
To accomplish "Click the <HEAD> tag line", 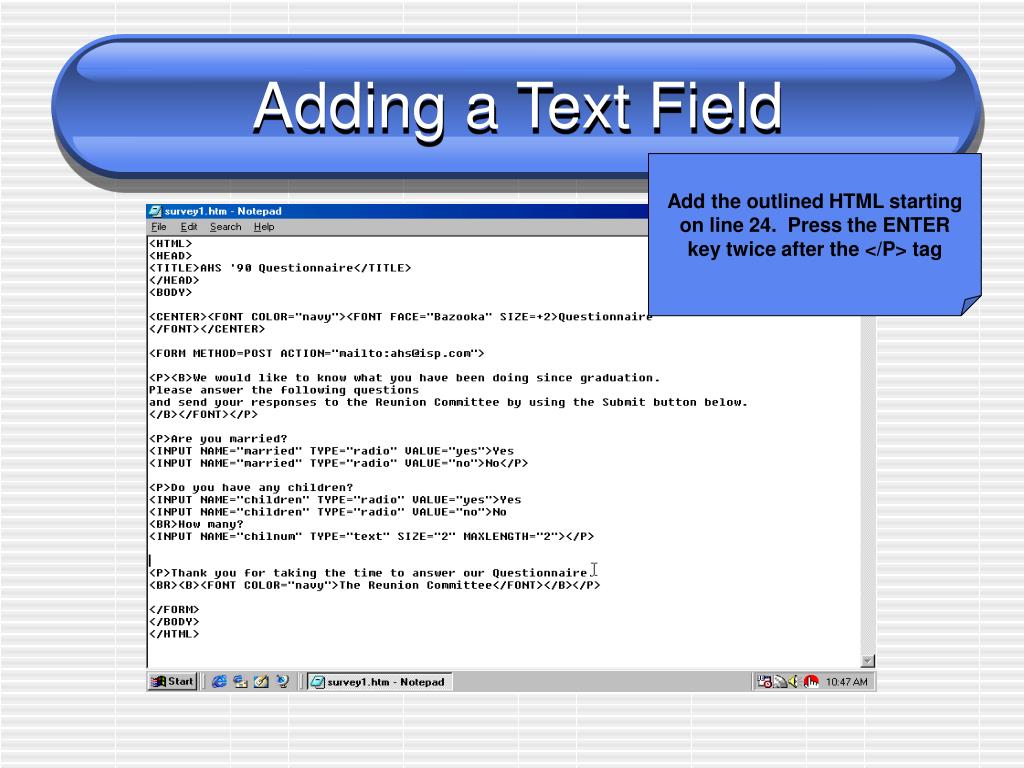I will click(x=170, y=255).
